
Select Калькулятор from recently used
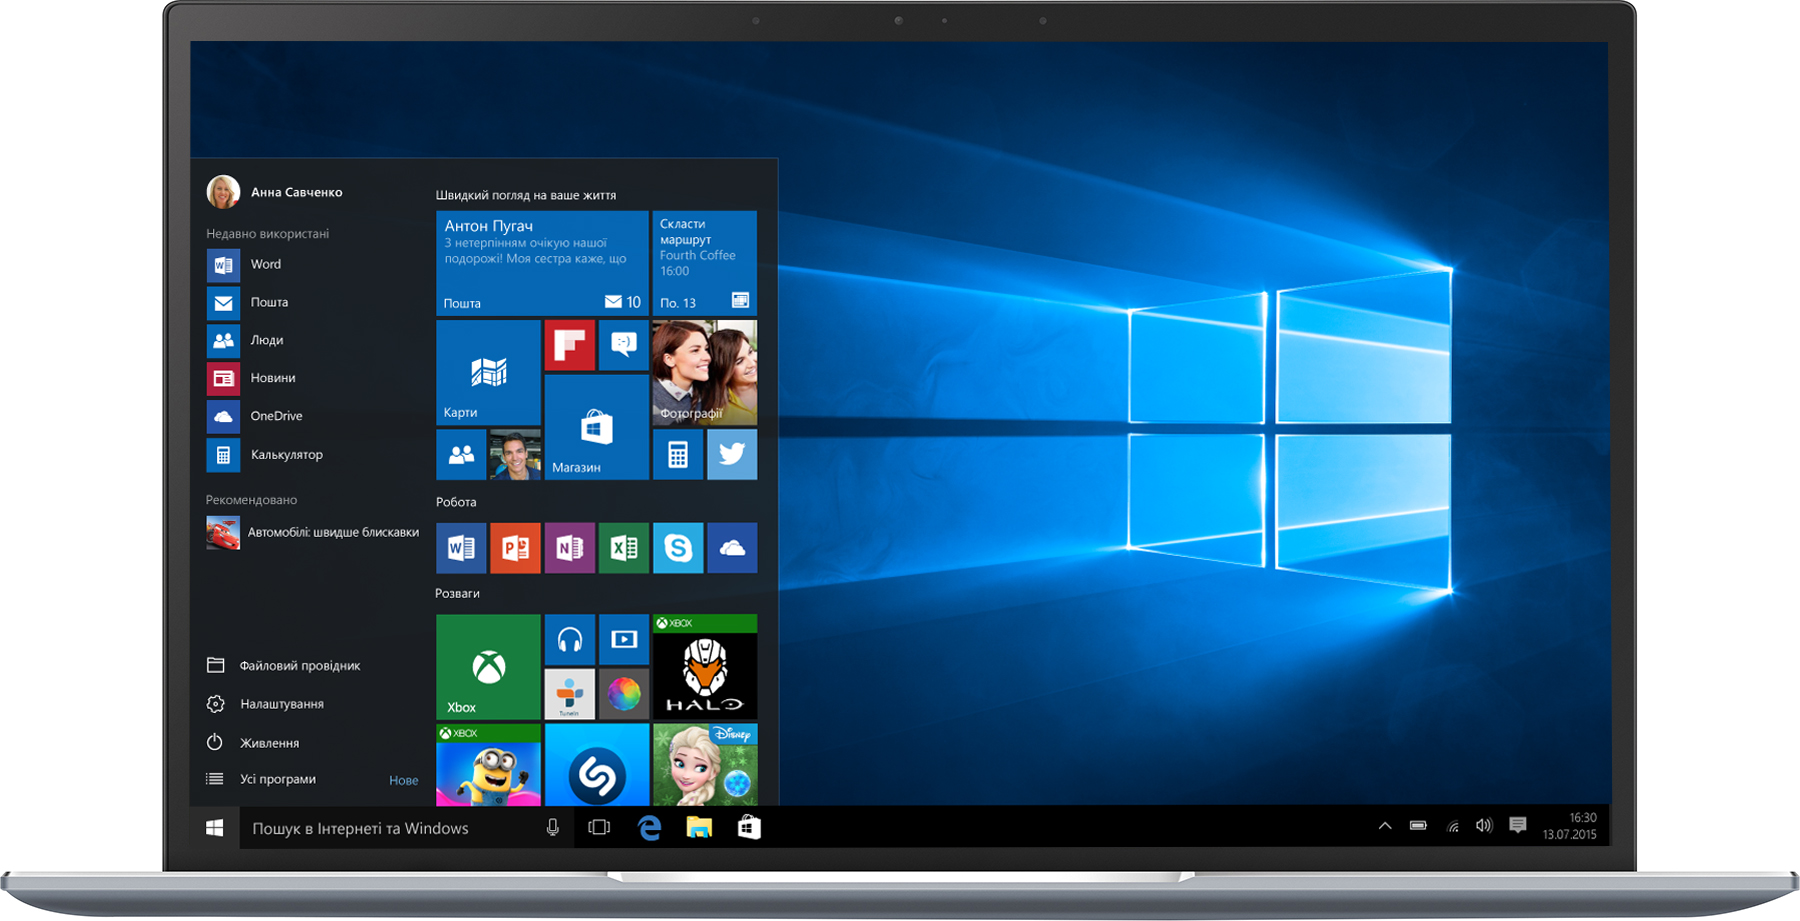(x=285, y=455)
